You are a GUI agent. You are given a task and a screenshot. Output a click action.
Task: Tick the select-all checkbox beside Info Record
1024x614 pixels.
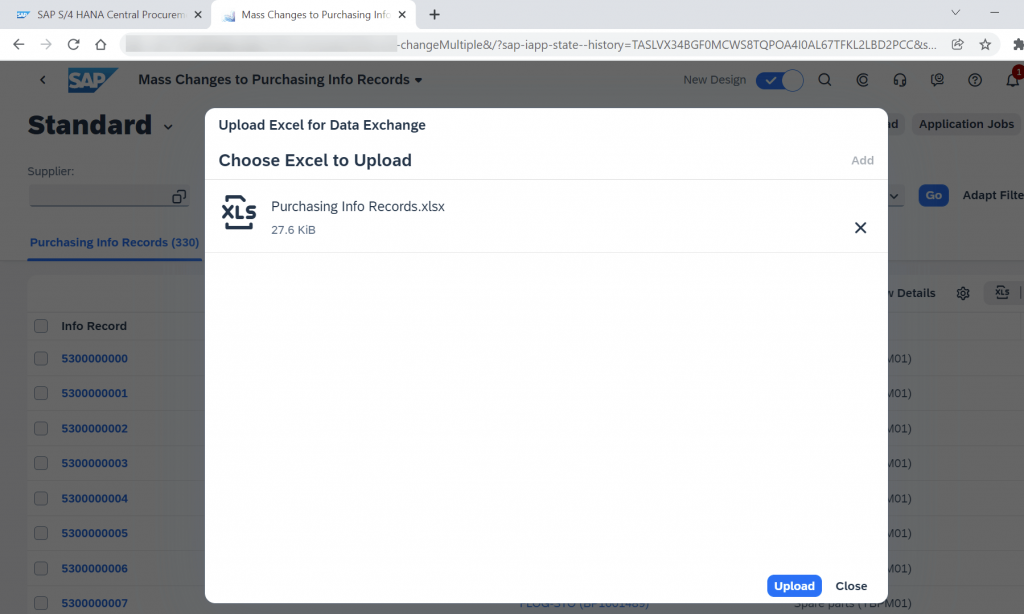tap(41, 326)
